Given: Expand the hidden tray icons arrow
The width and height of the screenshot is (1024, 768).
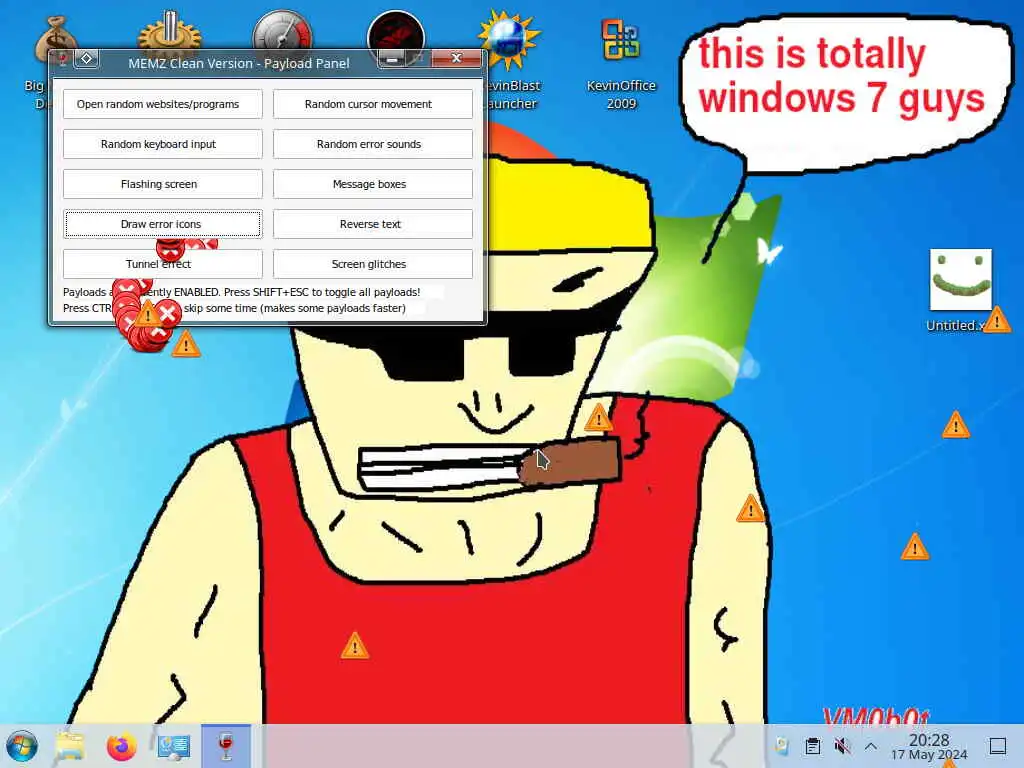Looking at the screenshot, I should [x=871, y=746].
